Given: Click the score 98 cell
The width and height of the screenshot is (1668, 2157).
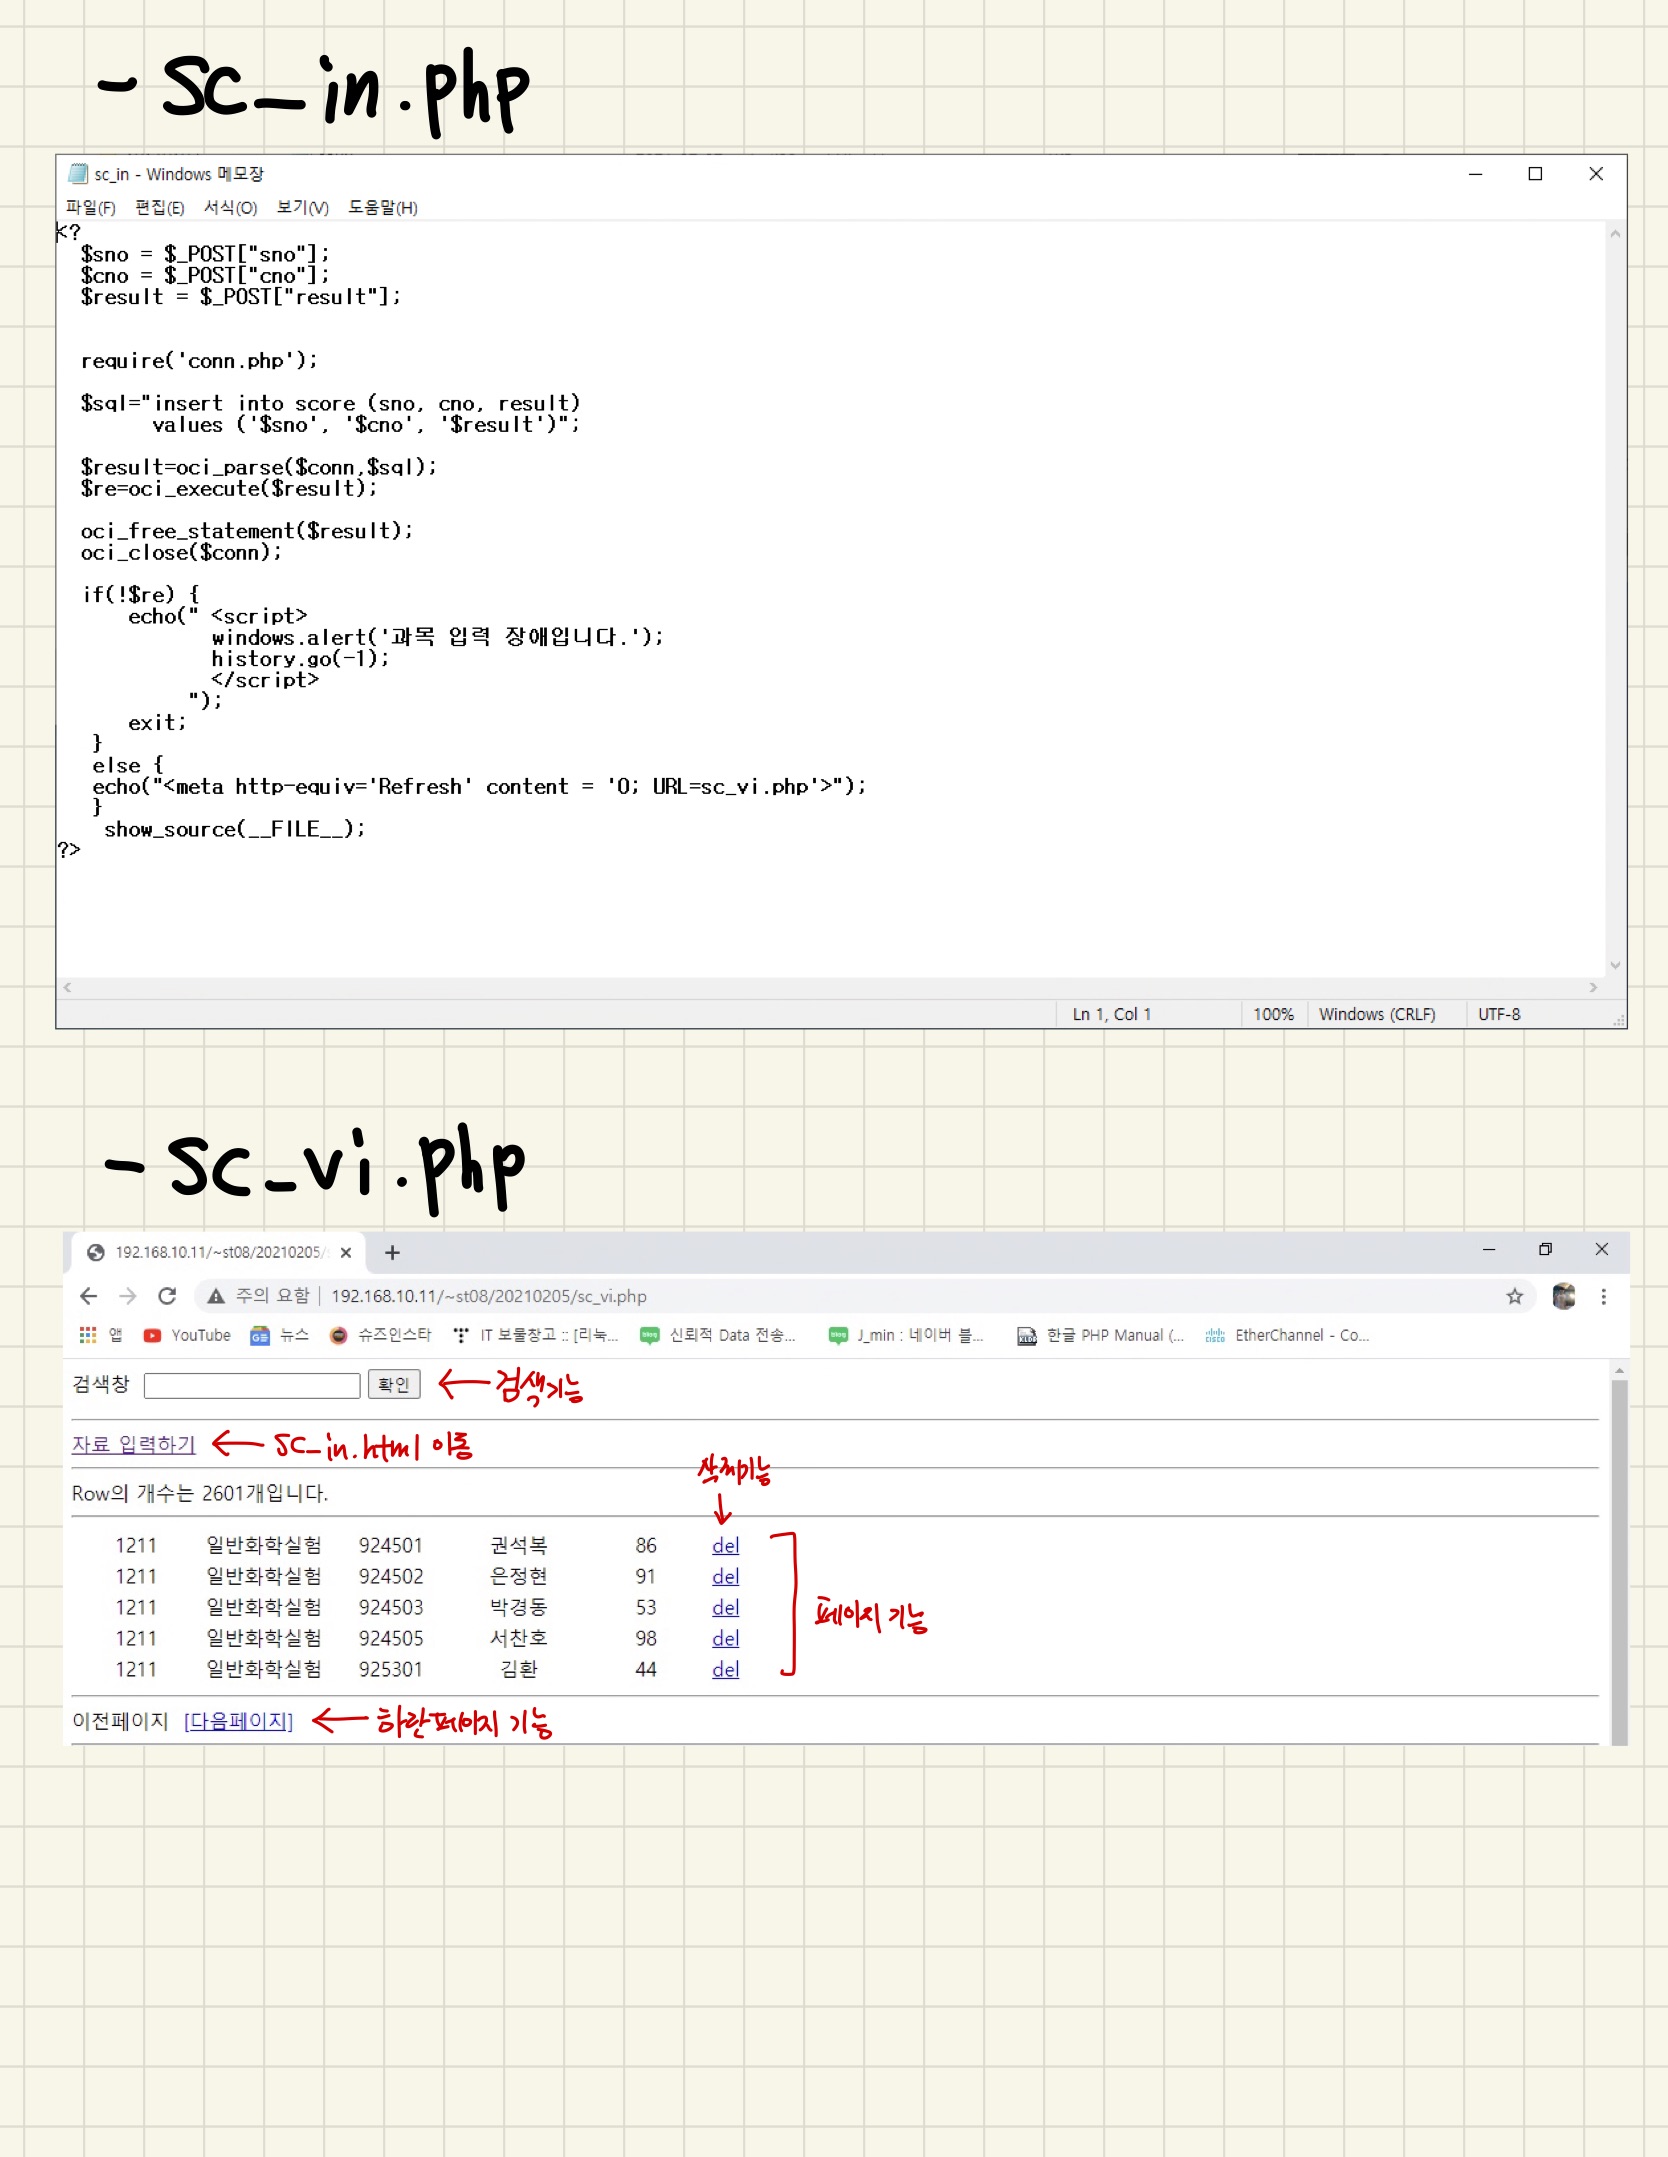Looking at the screenshot, I should [646, 1638].
